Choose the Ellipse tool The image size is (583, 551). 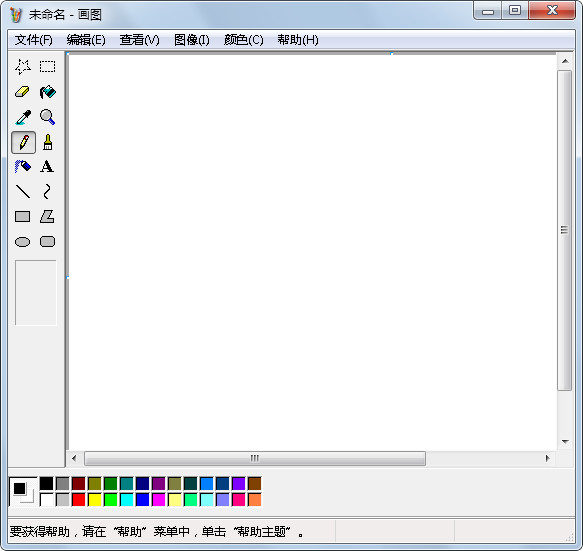(23, 242)
